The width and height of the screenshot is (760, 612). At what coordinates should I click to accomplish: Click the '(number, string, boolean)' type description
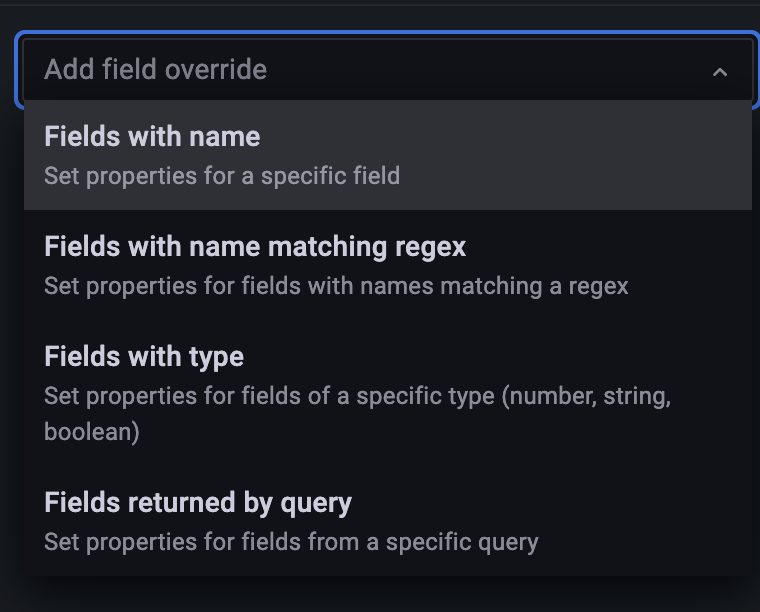[x=357, y=413]
